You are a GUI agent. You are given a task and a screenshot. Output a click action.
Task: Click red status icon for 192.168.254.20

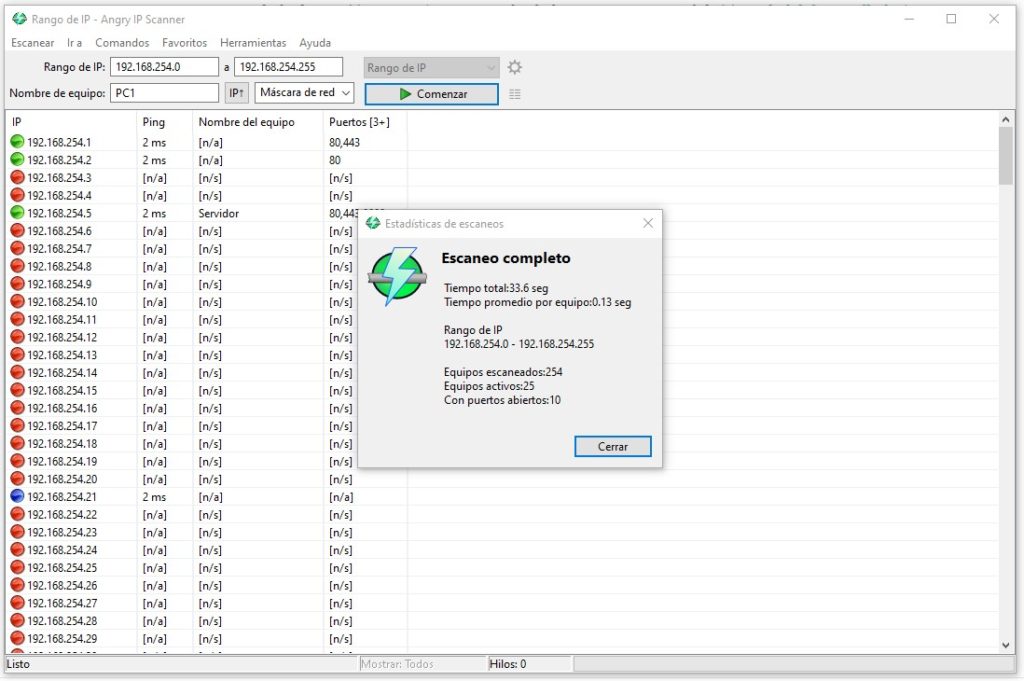(17, 479)
